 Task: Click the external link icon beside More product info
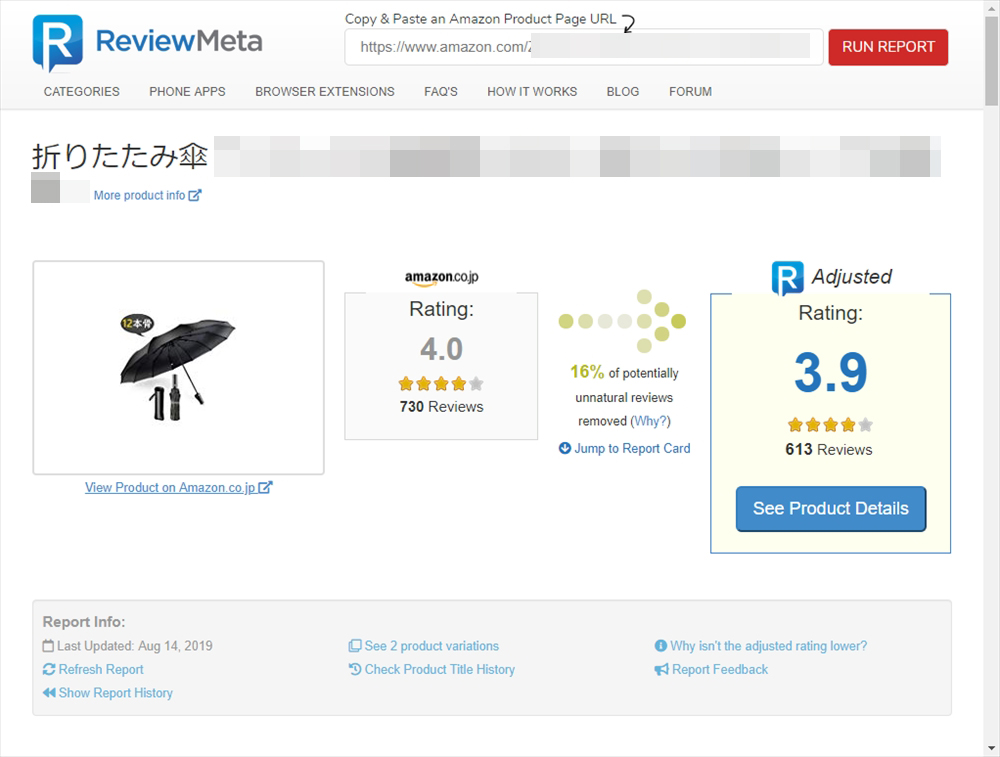[195, 195]
